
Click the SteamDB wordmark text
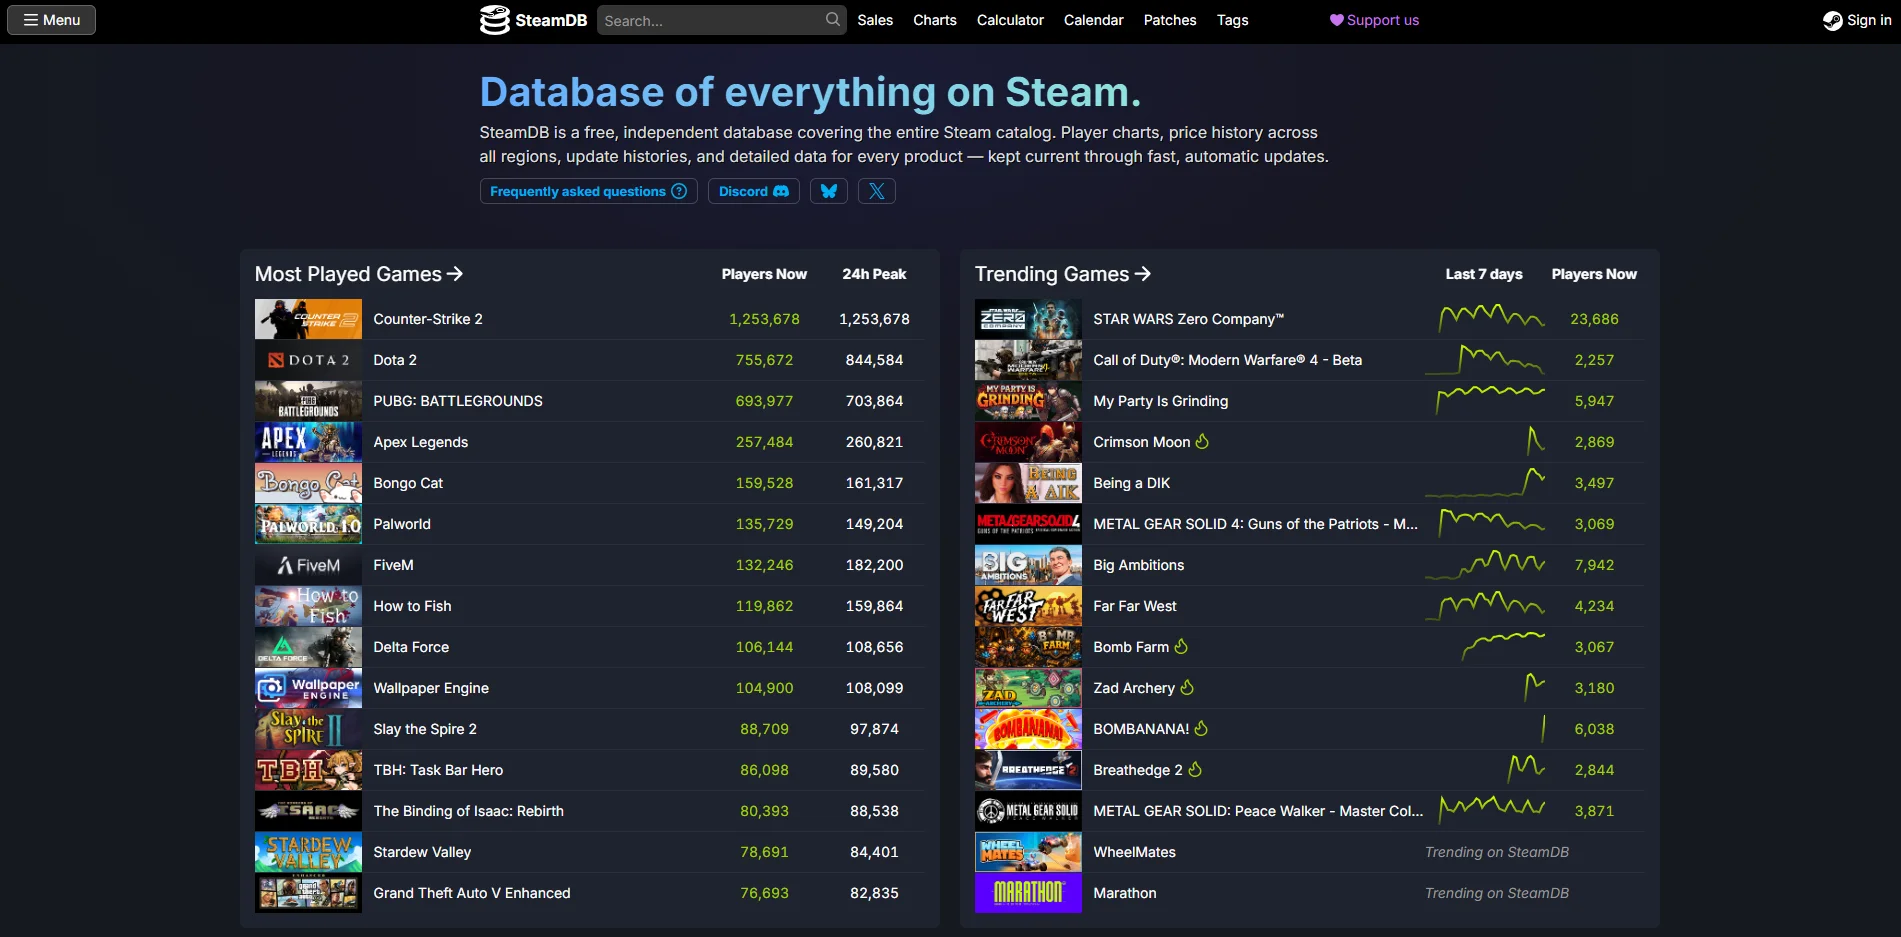click(551, 20)
